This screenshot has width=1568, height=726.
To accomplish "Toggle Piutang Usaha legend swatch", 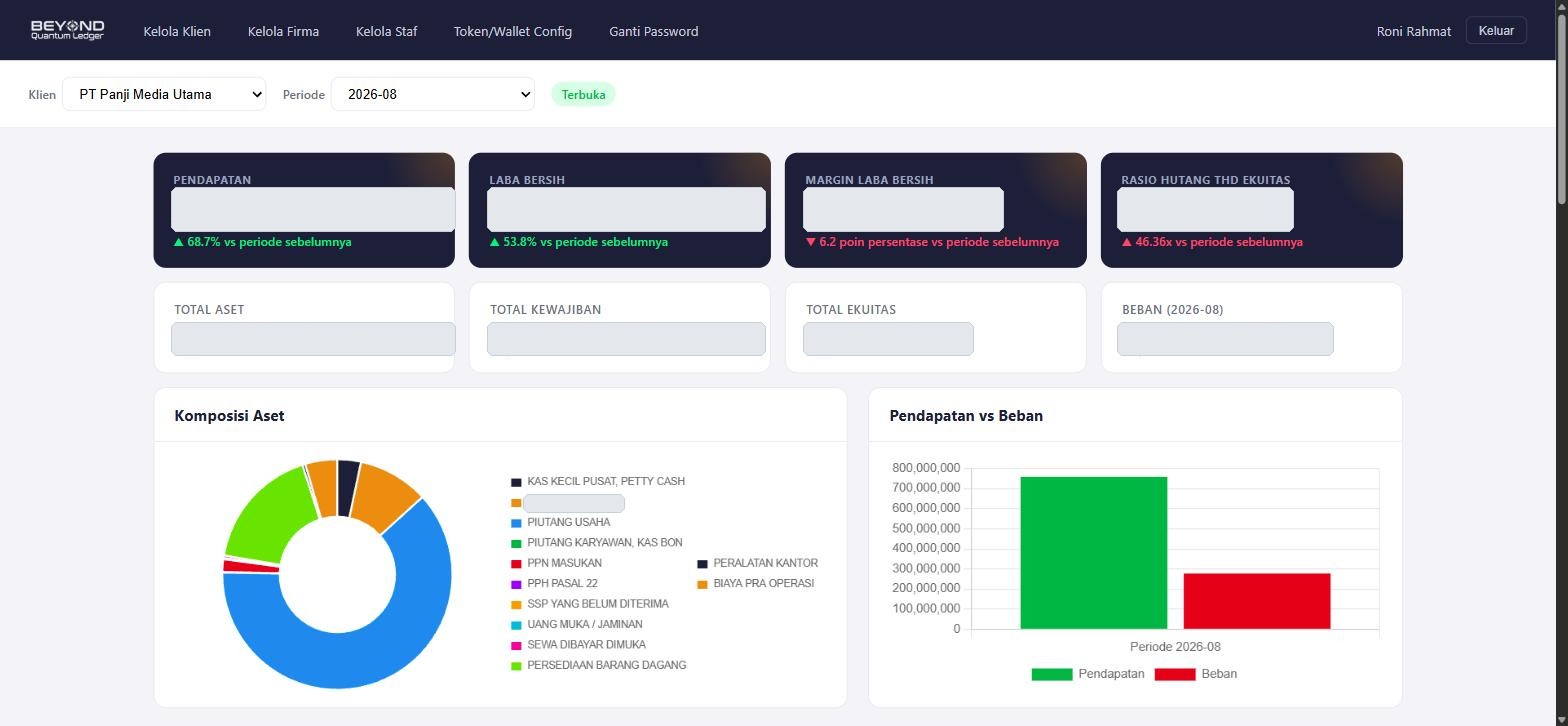I will (516, 523).
